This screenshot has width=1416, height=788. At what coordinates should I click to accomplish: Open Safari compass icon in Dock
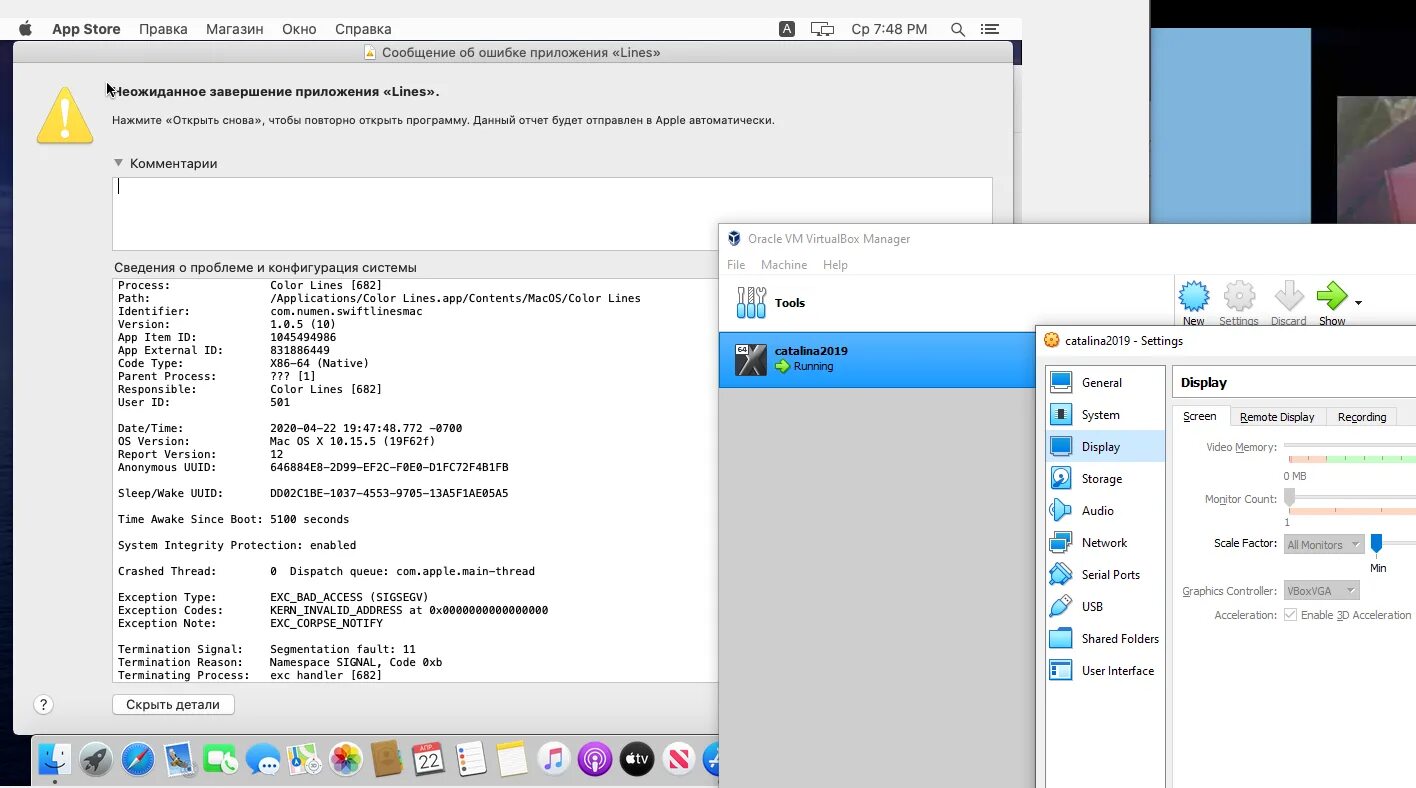pos(138,760)
